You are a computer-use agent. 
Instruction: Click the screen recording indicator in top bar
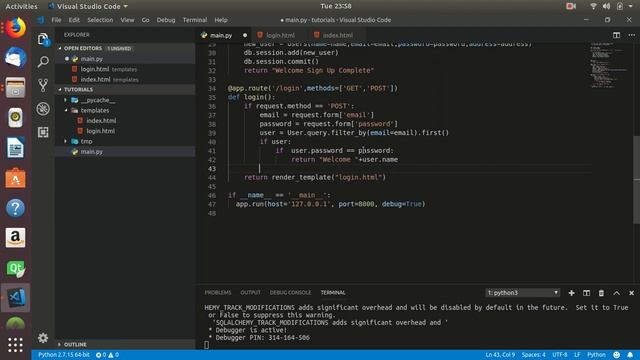[571, 6]
